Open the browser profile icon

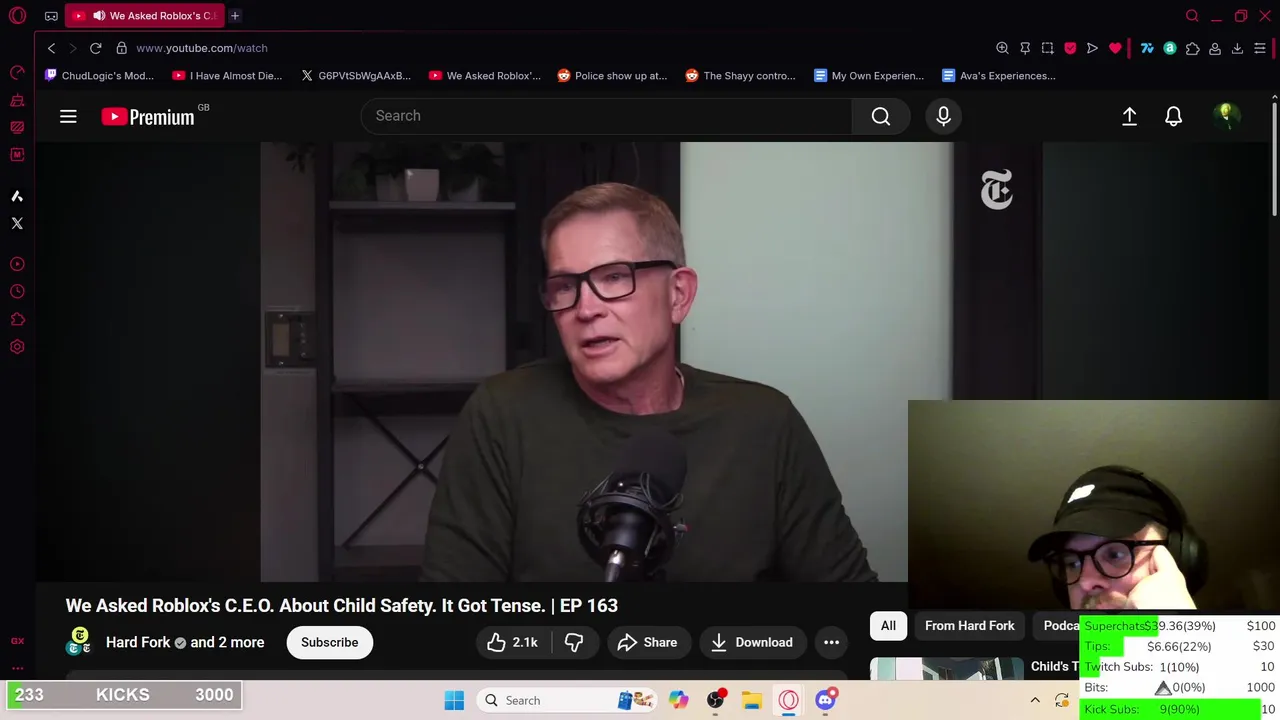click(x=1215, y=48)
